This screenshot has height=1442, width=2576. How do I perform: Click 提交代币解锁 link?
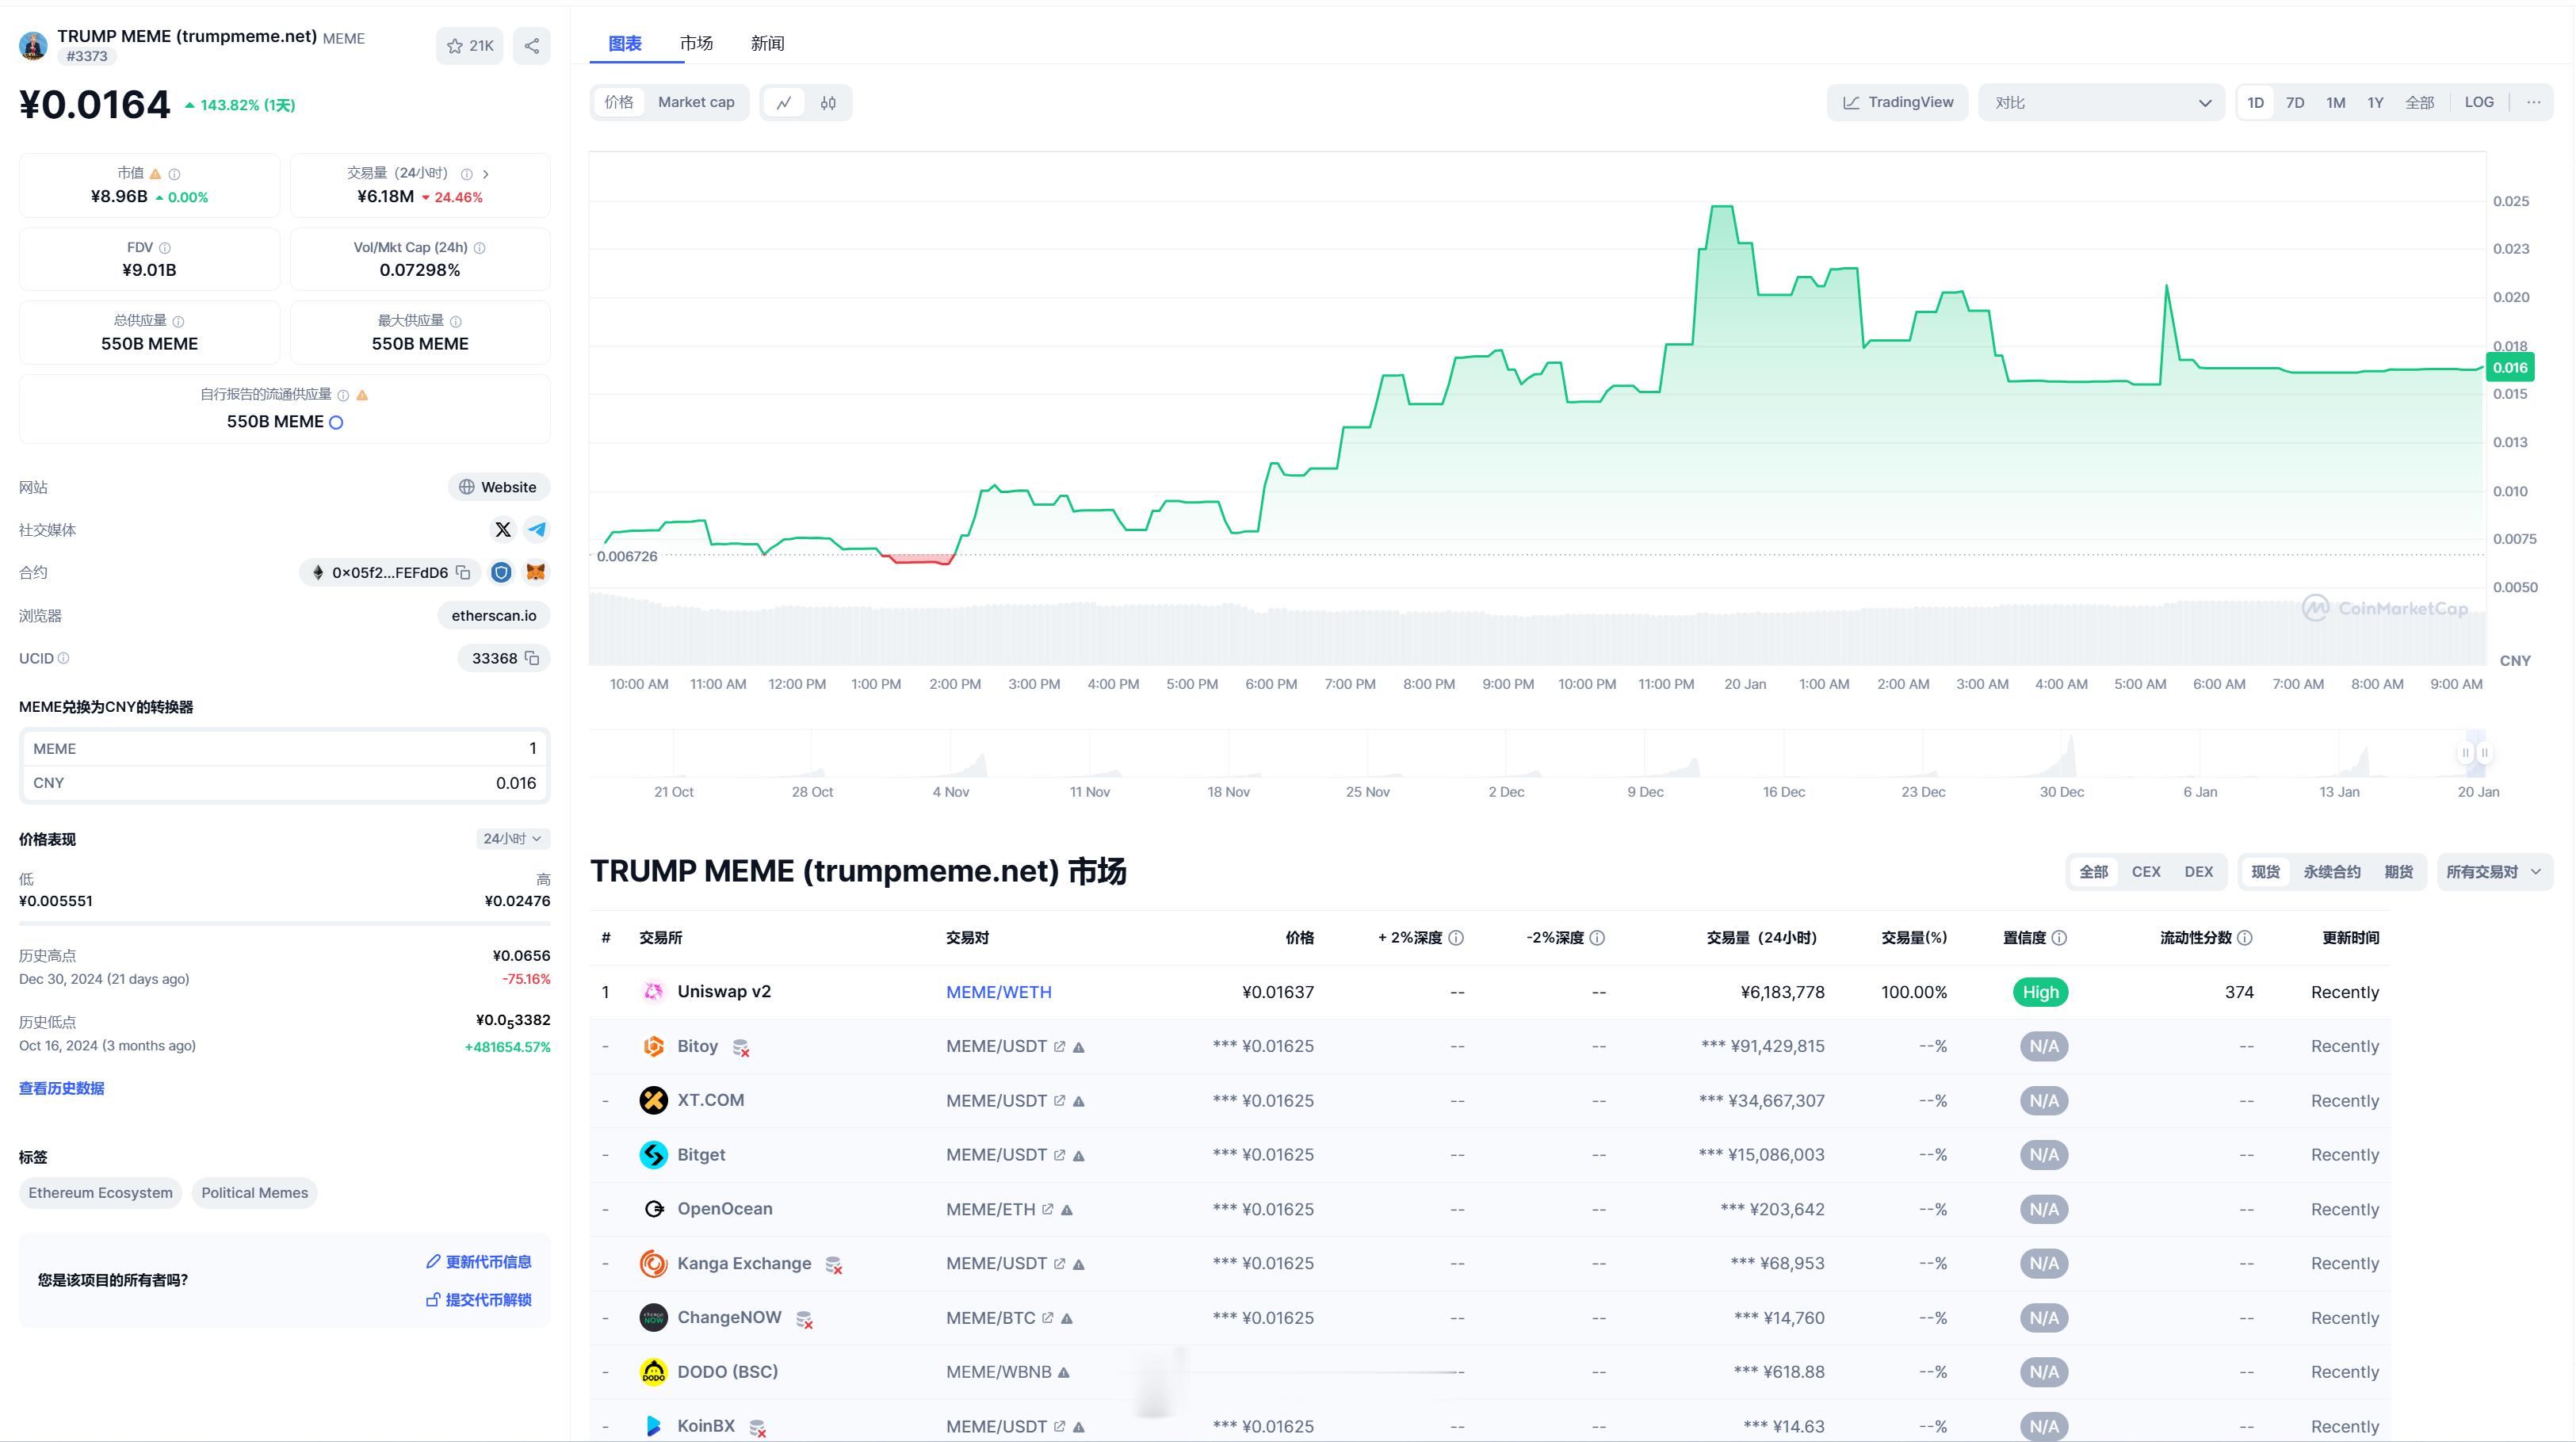(479, 1300)
